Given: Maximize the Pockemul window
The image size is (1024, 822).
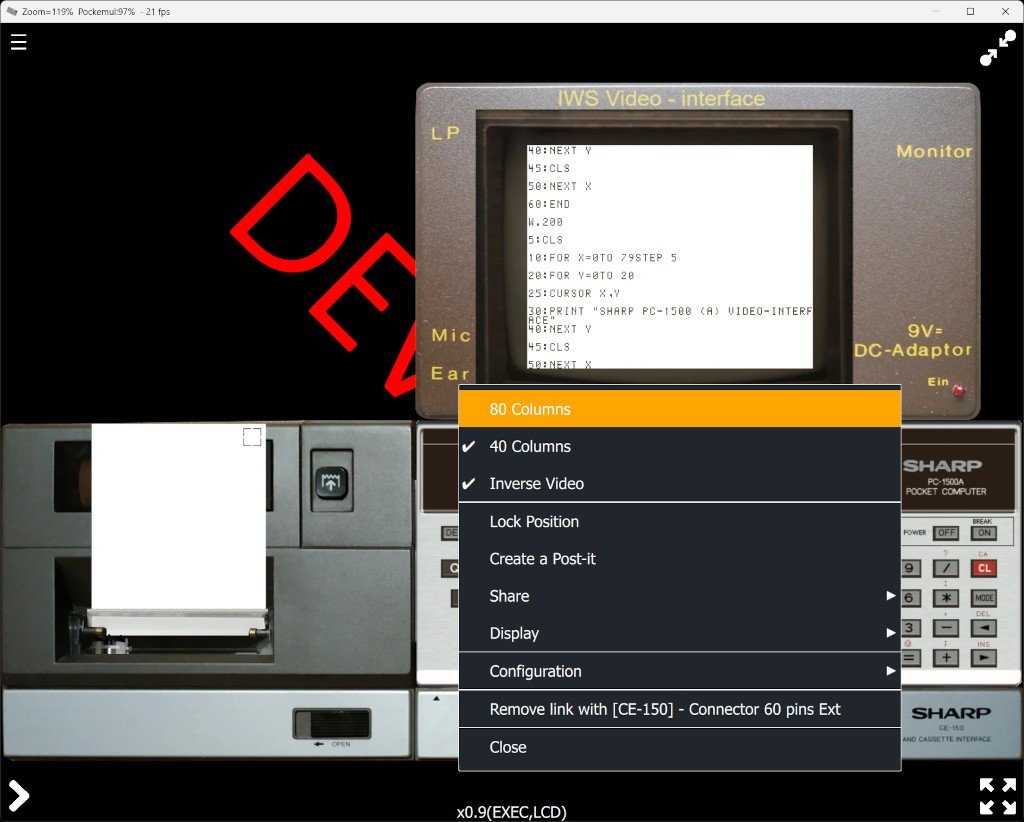Looking at the screenshot, I should tap(970, 12).
